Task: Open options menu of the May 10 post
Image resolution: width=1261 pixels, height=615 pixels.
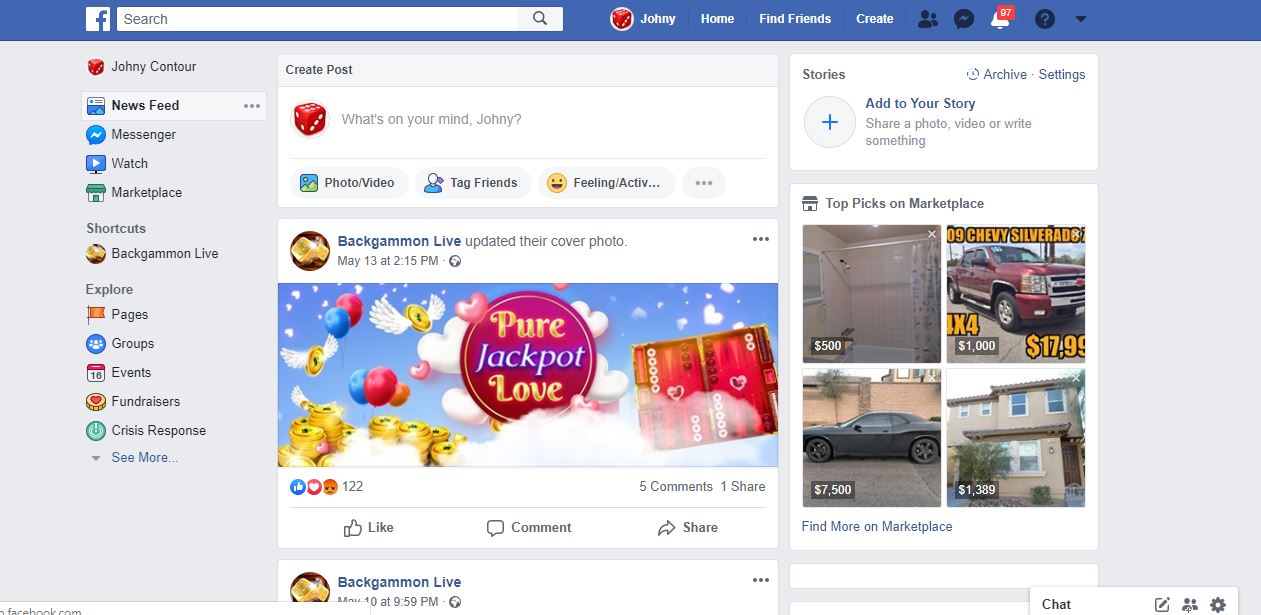Action: pos(761,580)
